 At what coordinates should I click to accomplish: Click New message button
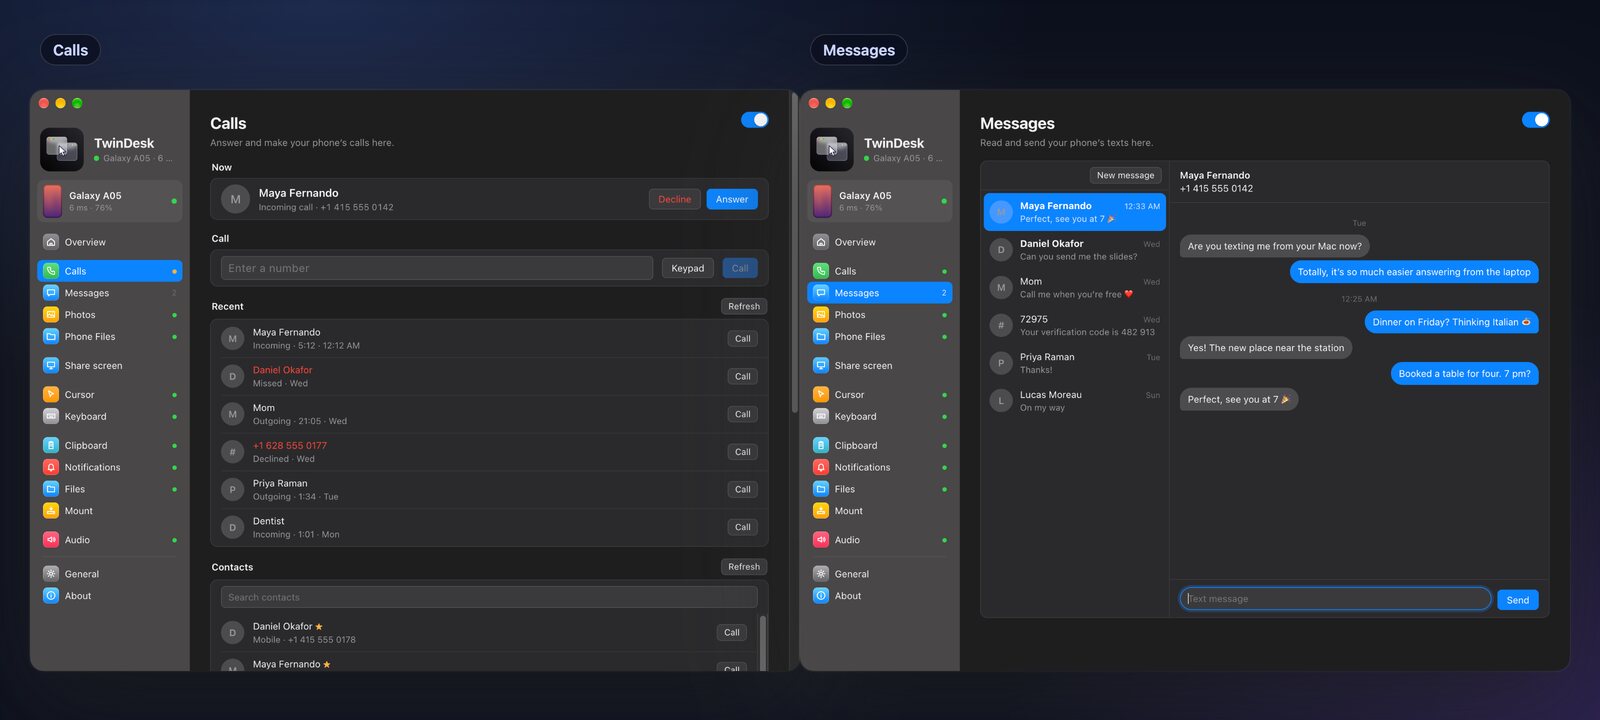(x=1125, y=175)
